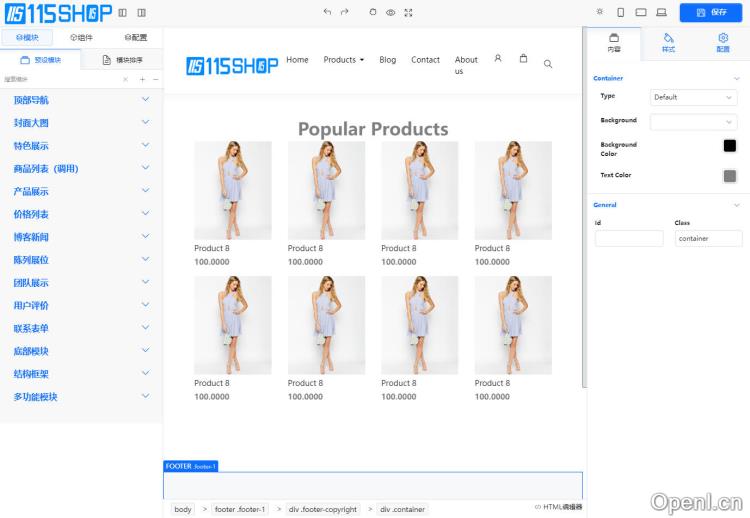
Task: Click the eye preview icon in toolbar
Action: pyautogui.click(x=391, y=12)
